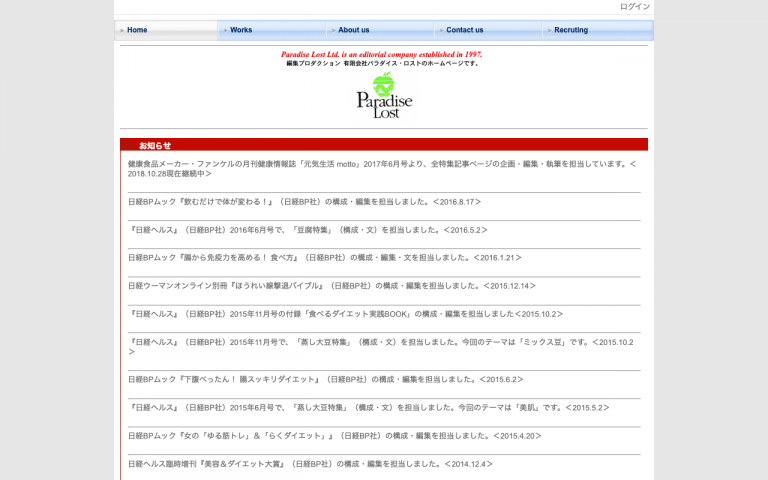Click the Paradise Lost apple logo

(384, 95)
